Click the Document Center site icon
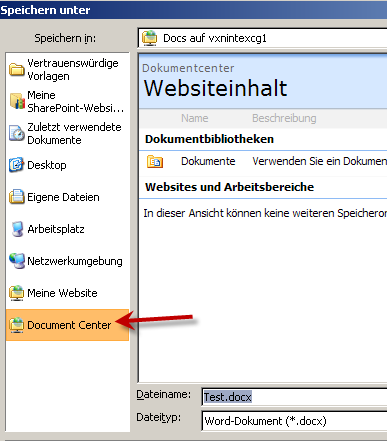 click(16, 325)
